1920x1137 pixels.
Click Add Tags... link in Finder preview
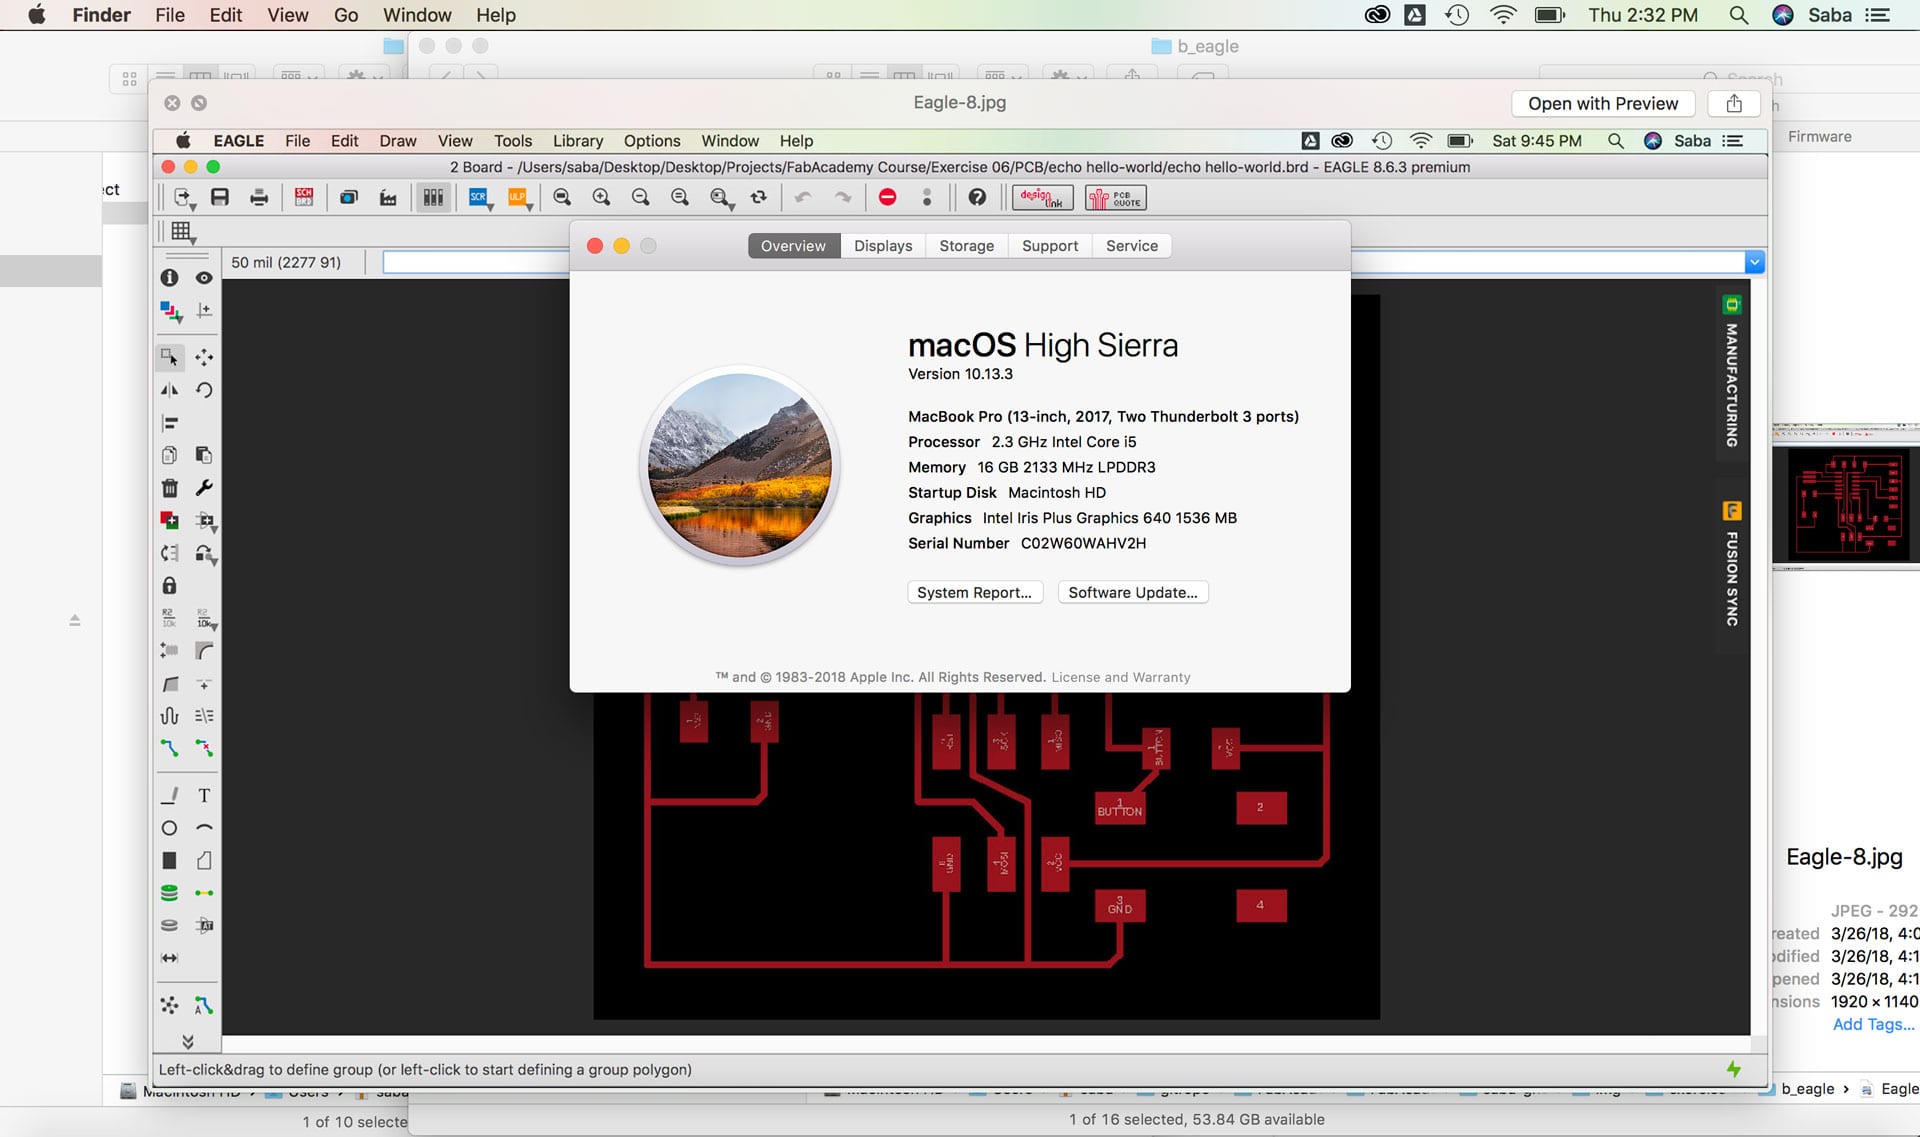click(x=1873, y=1024)
